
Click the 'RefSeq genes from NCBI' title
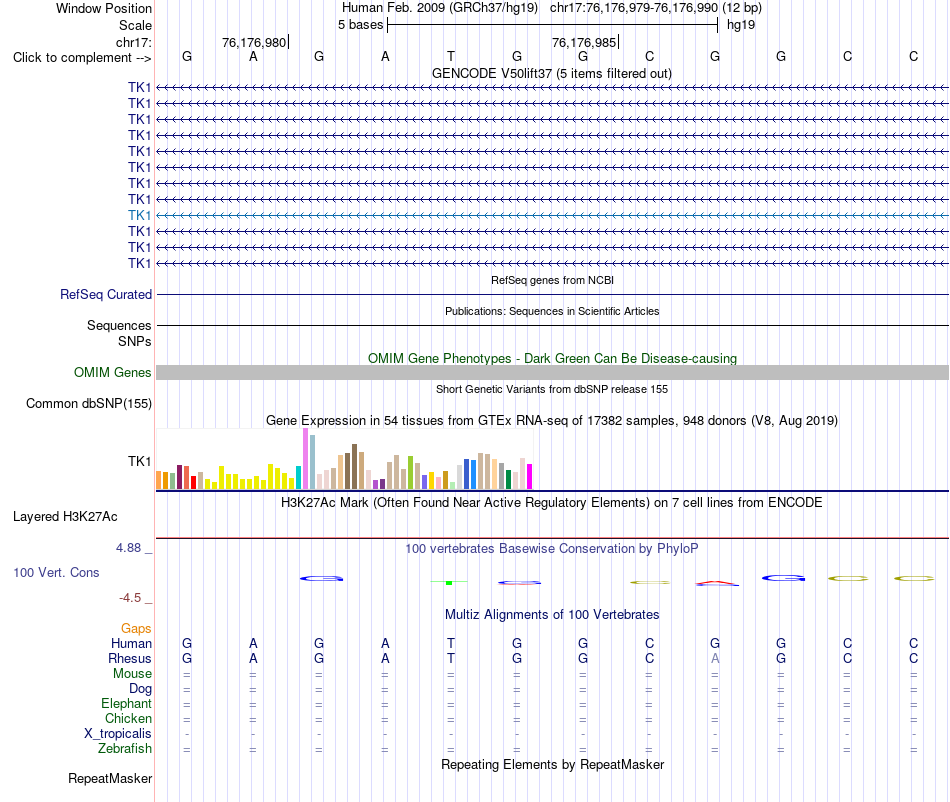click(552, 280)
